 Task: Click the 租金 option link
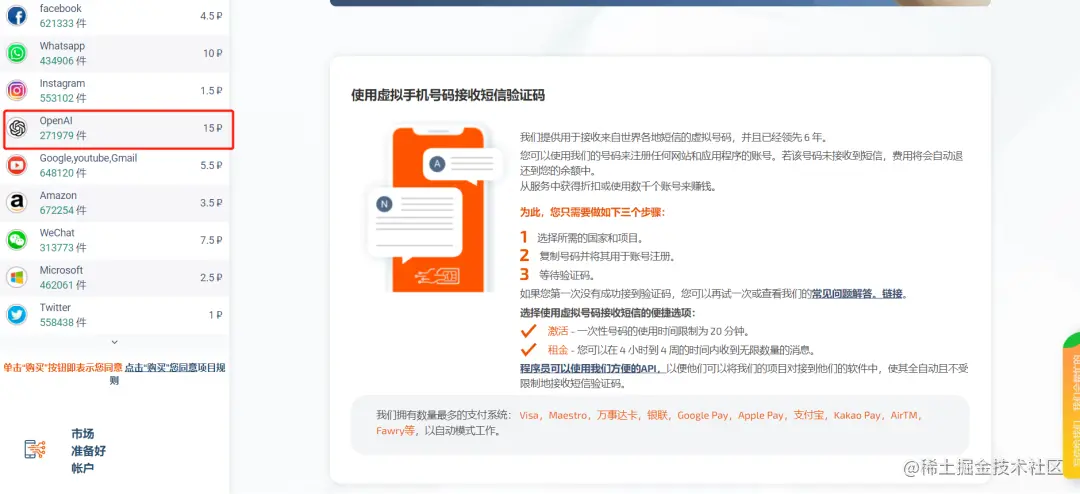click(x=557, y=349)
